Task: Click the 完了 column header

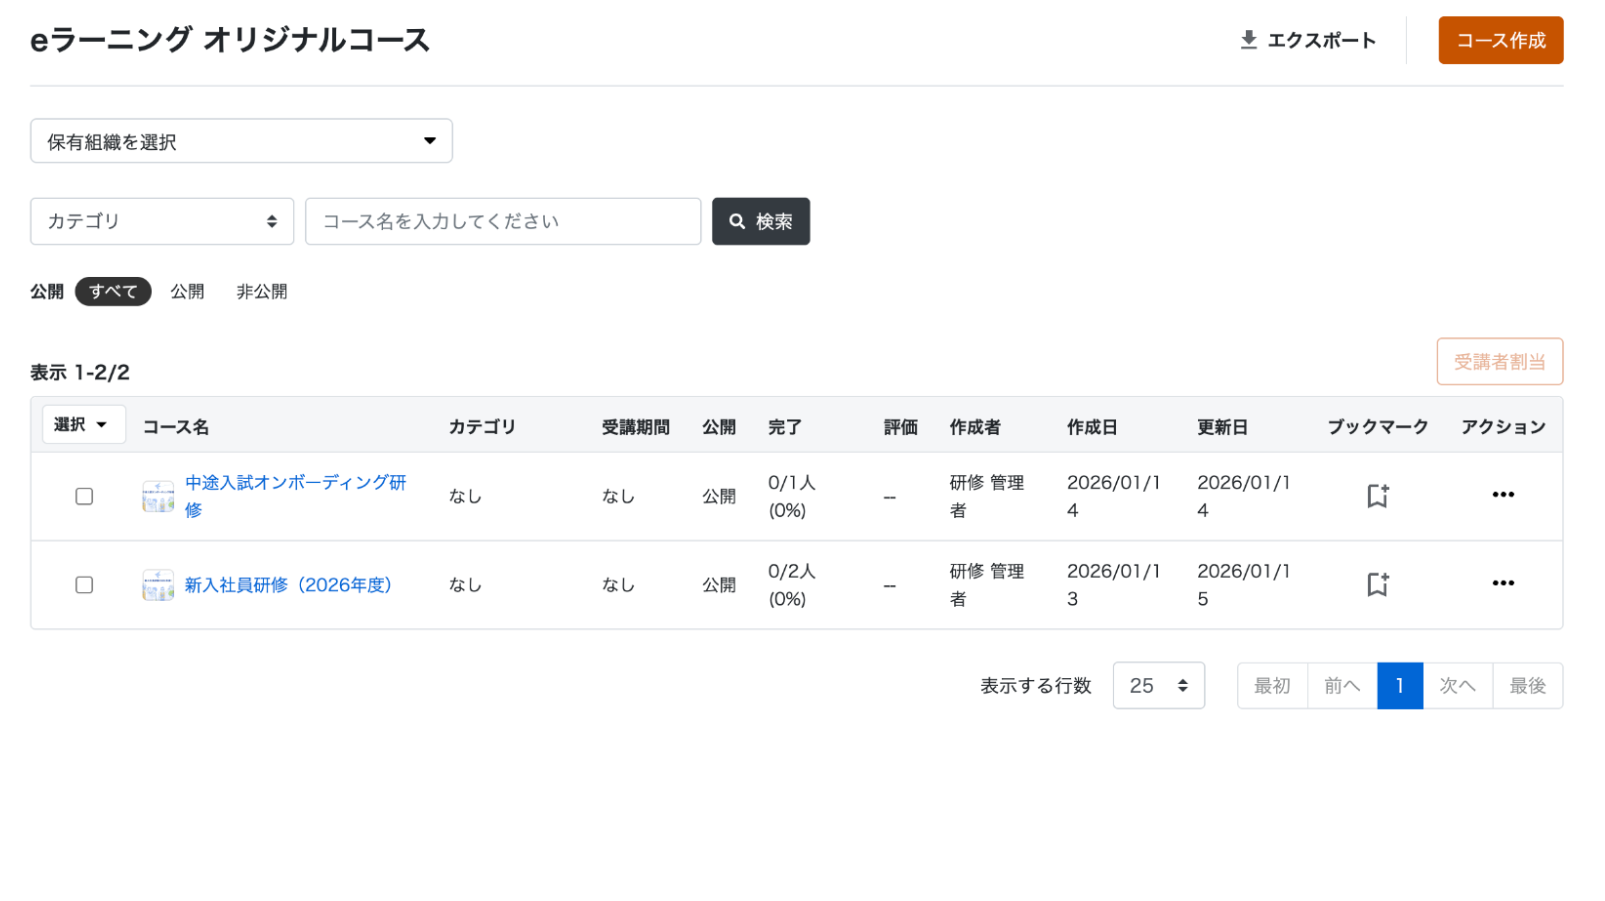Action: point(785,427)
